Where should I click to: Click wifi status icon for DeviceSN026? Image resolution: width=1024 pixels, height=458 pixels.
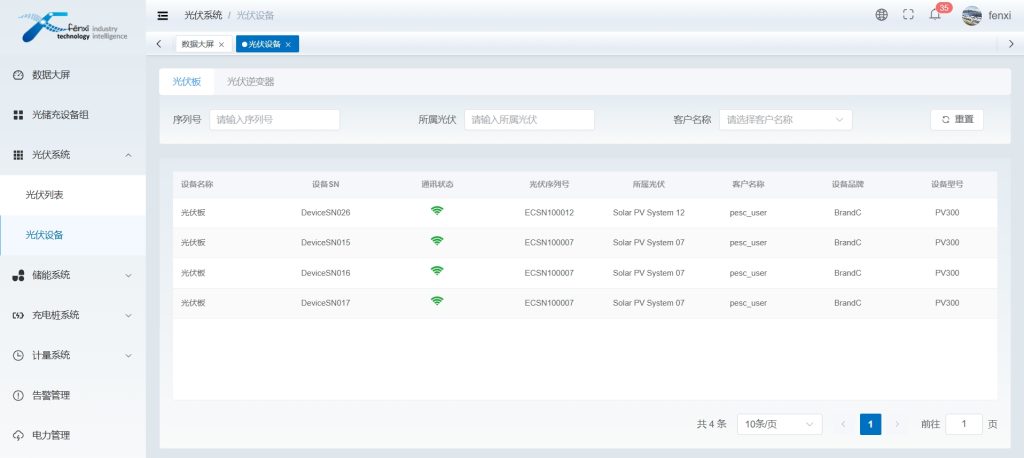(437, 211)
